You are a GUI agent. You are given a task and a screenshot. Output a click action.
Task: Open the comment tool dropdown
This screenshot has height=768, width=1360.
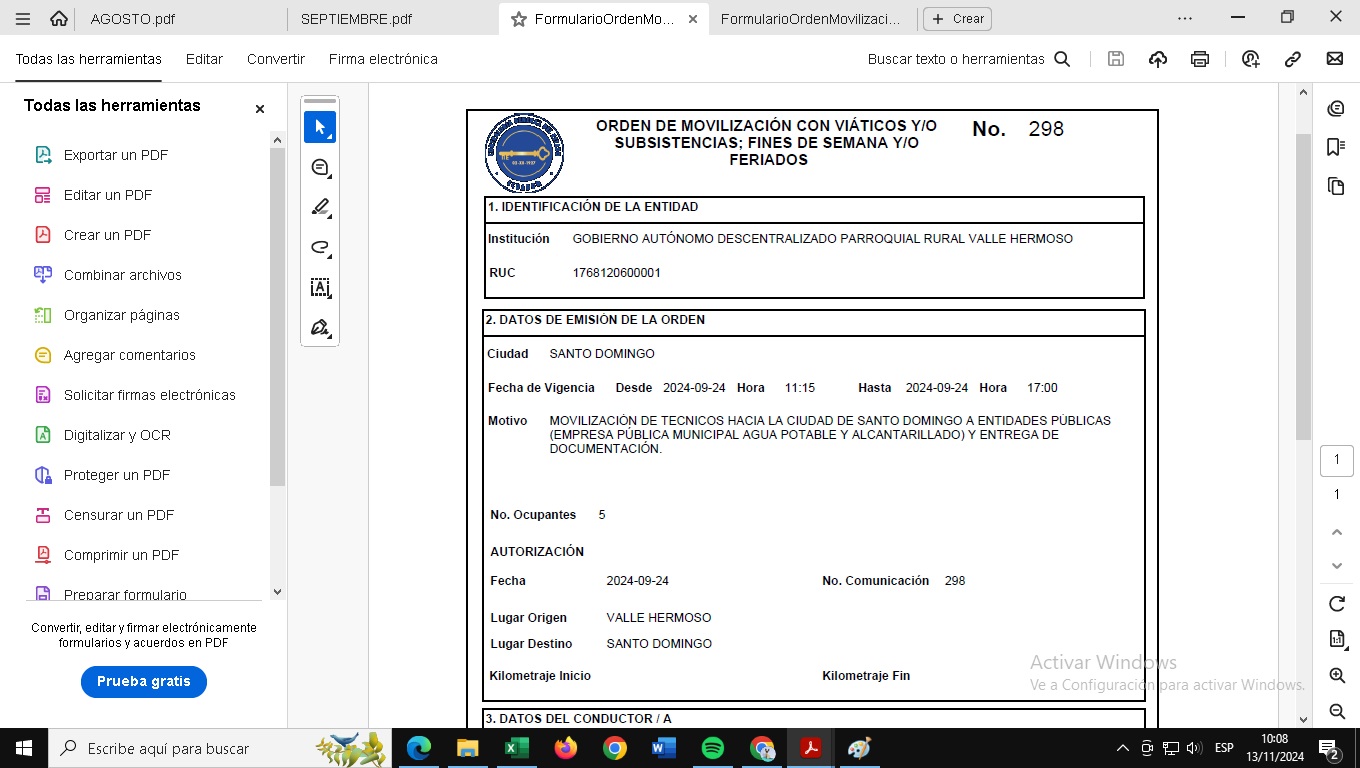(x=320, y=168)
